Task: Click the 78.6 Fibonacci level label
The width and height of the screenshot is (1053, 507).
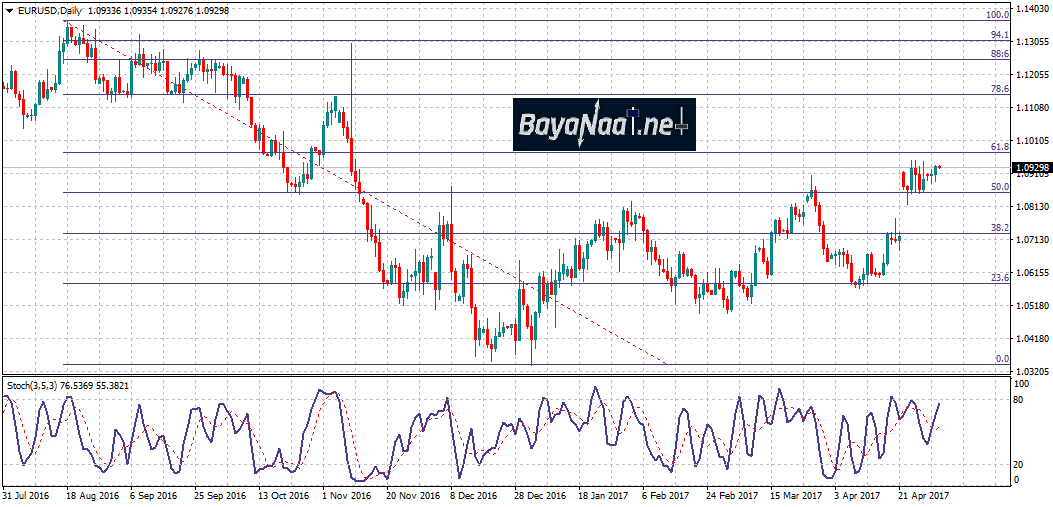Action: pyautogui.click(x=998, y=89)
